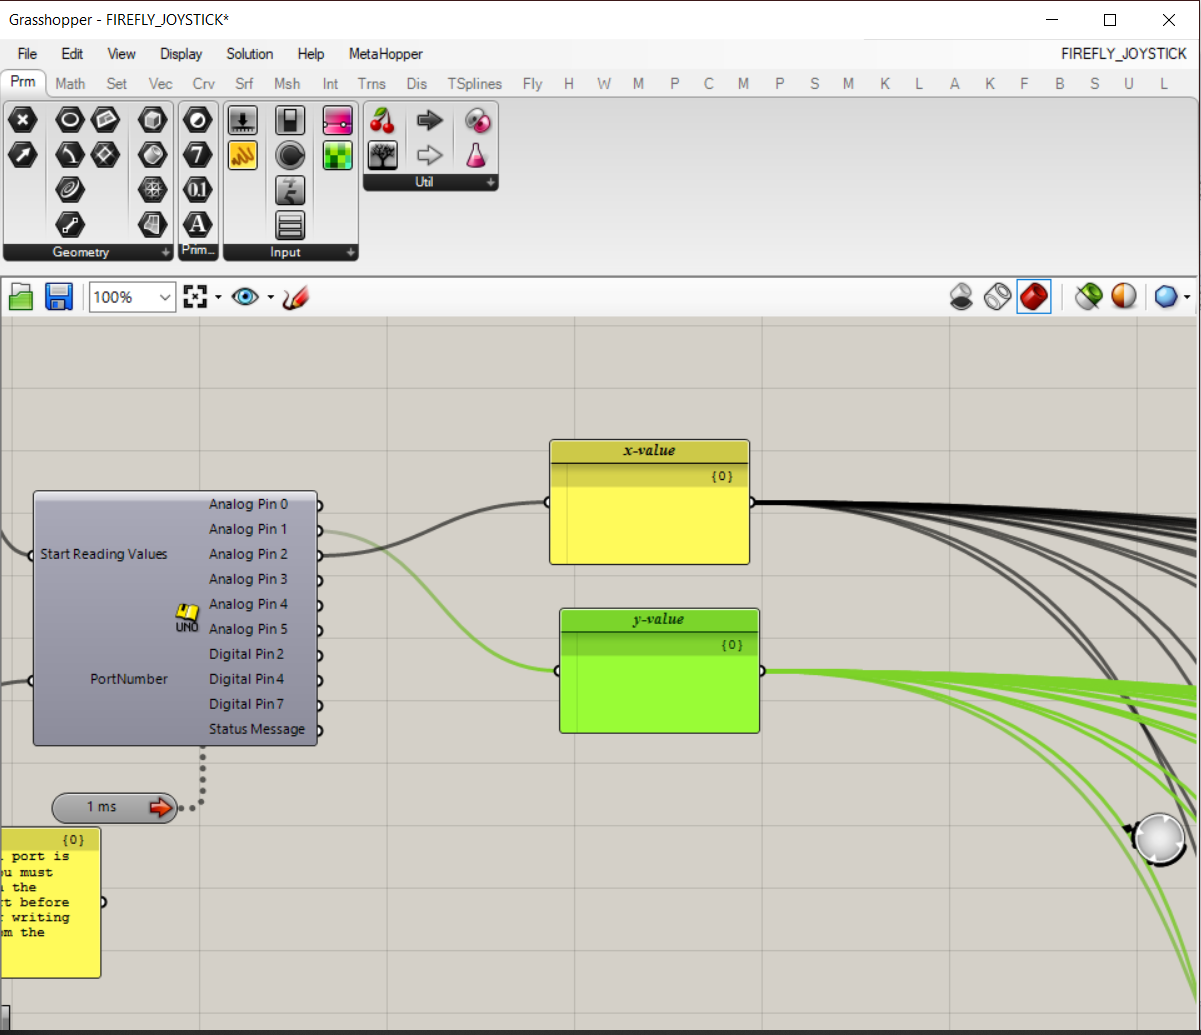Select the dark arrow Relay icon

click(429, 121)
